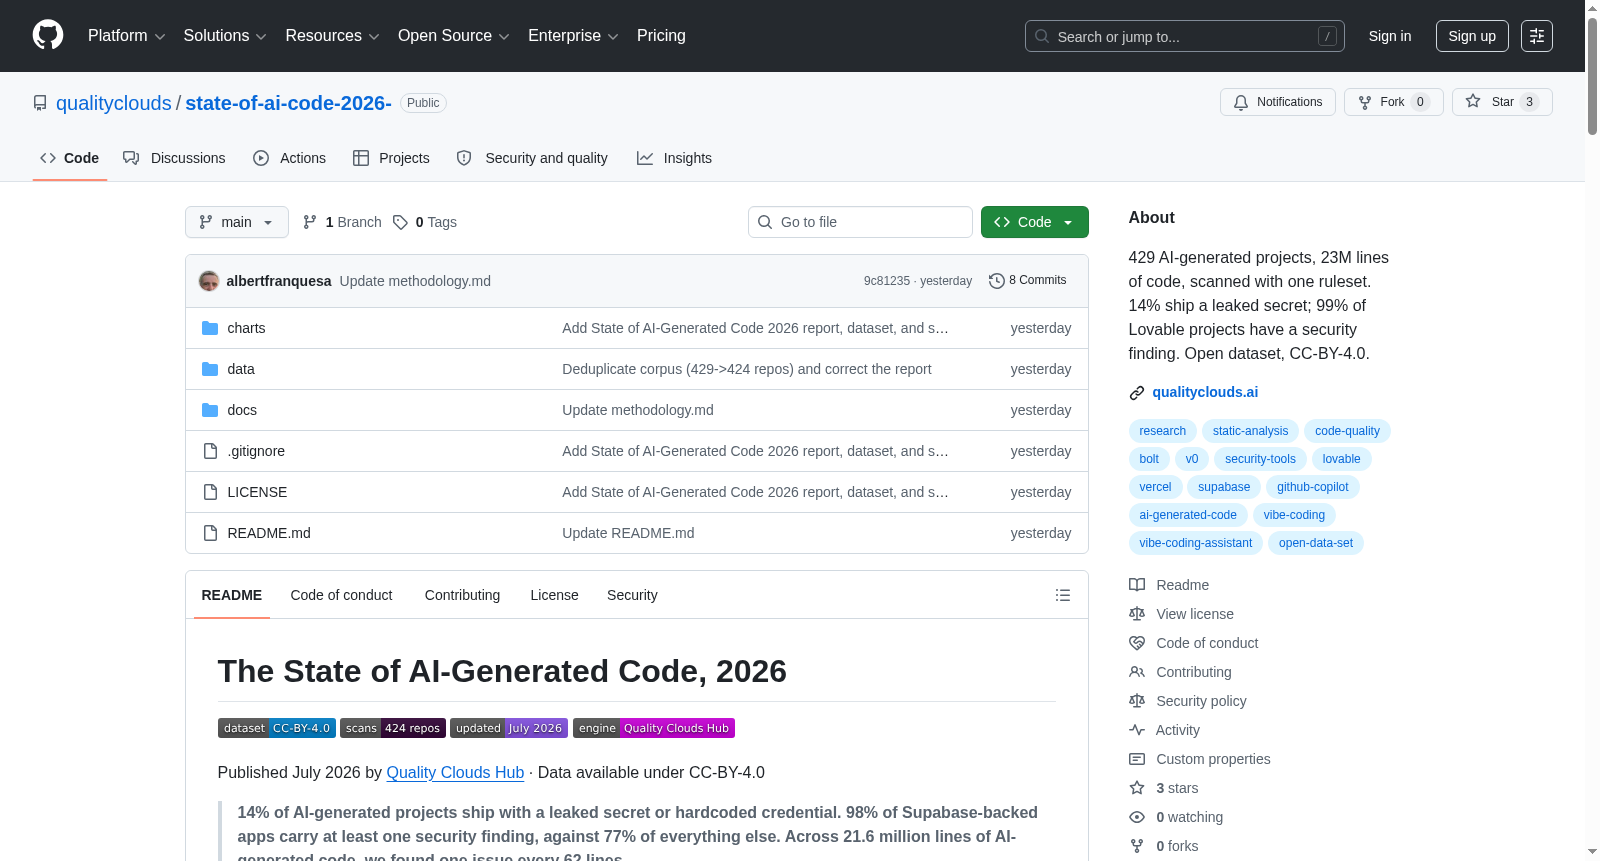Open the Activity sidebar link
Screen dimensions: 1600x861
[1164, 730]
